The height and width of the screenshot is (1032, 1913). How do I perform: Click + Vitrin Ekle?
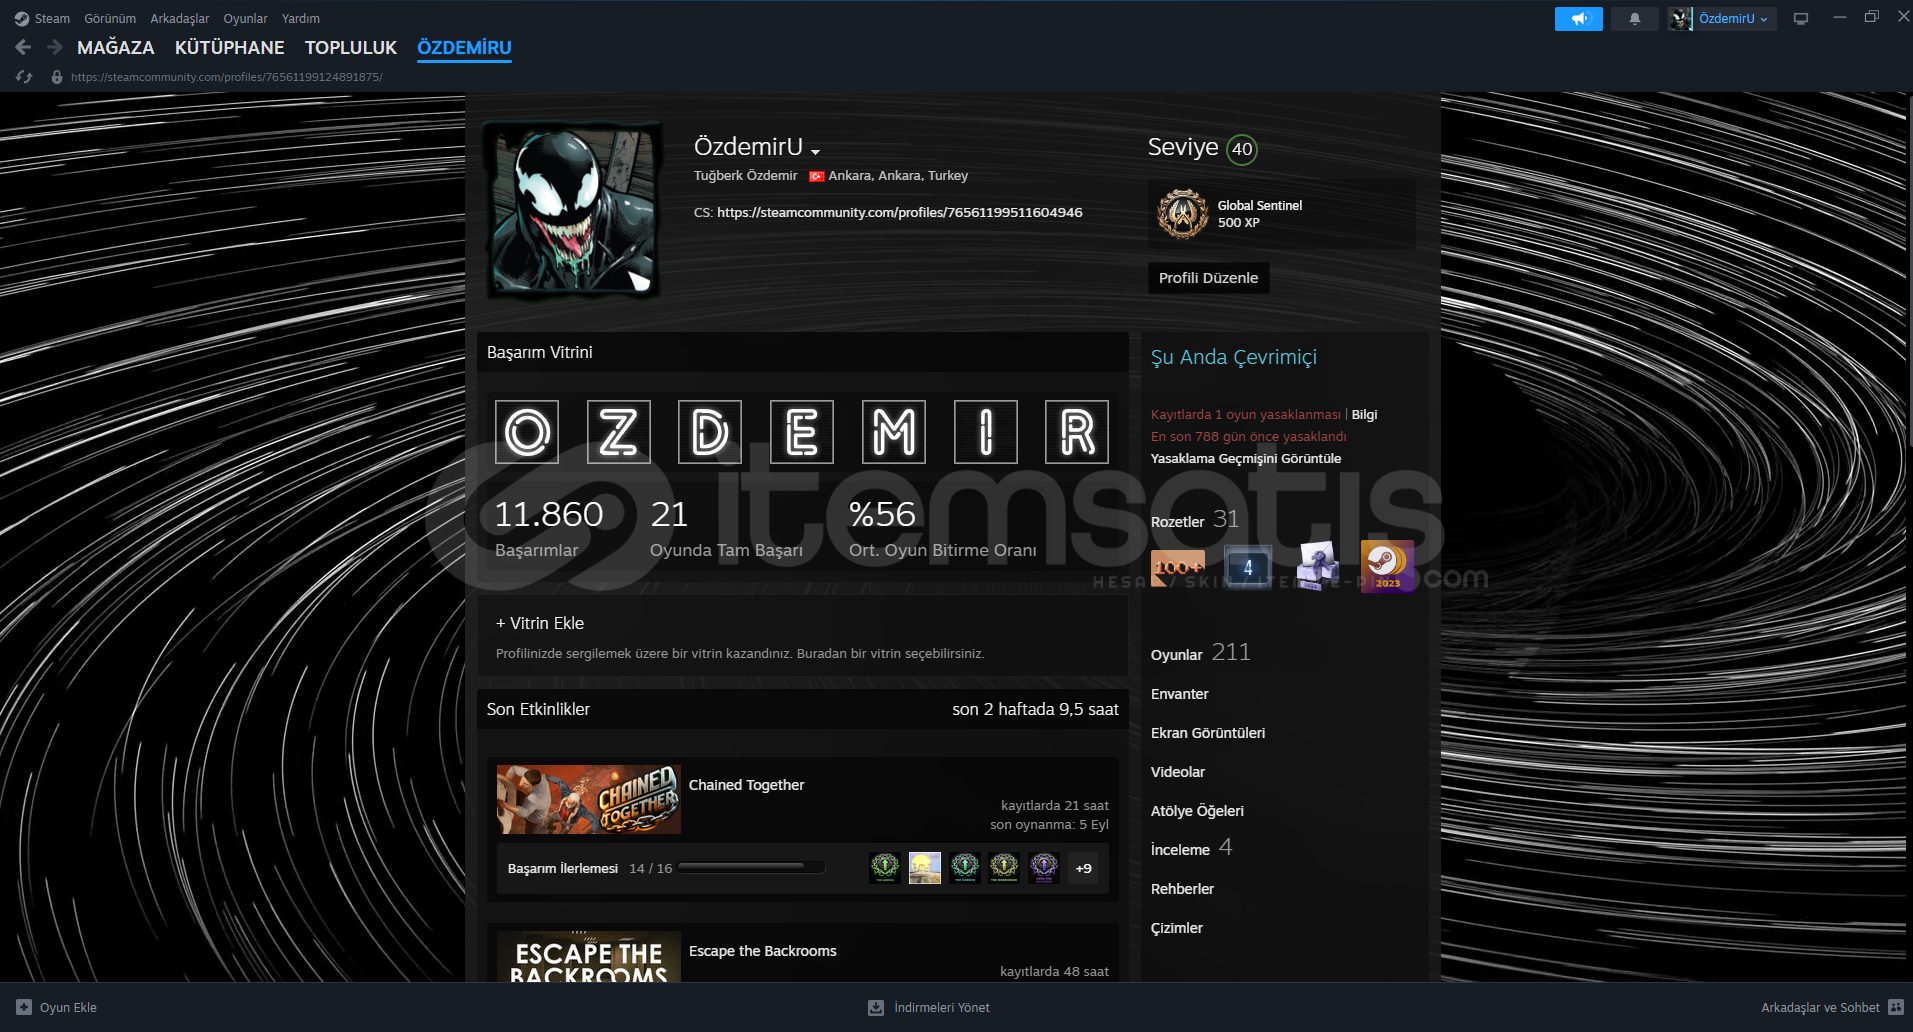(x=540, y=623)
